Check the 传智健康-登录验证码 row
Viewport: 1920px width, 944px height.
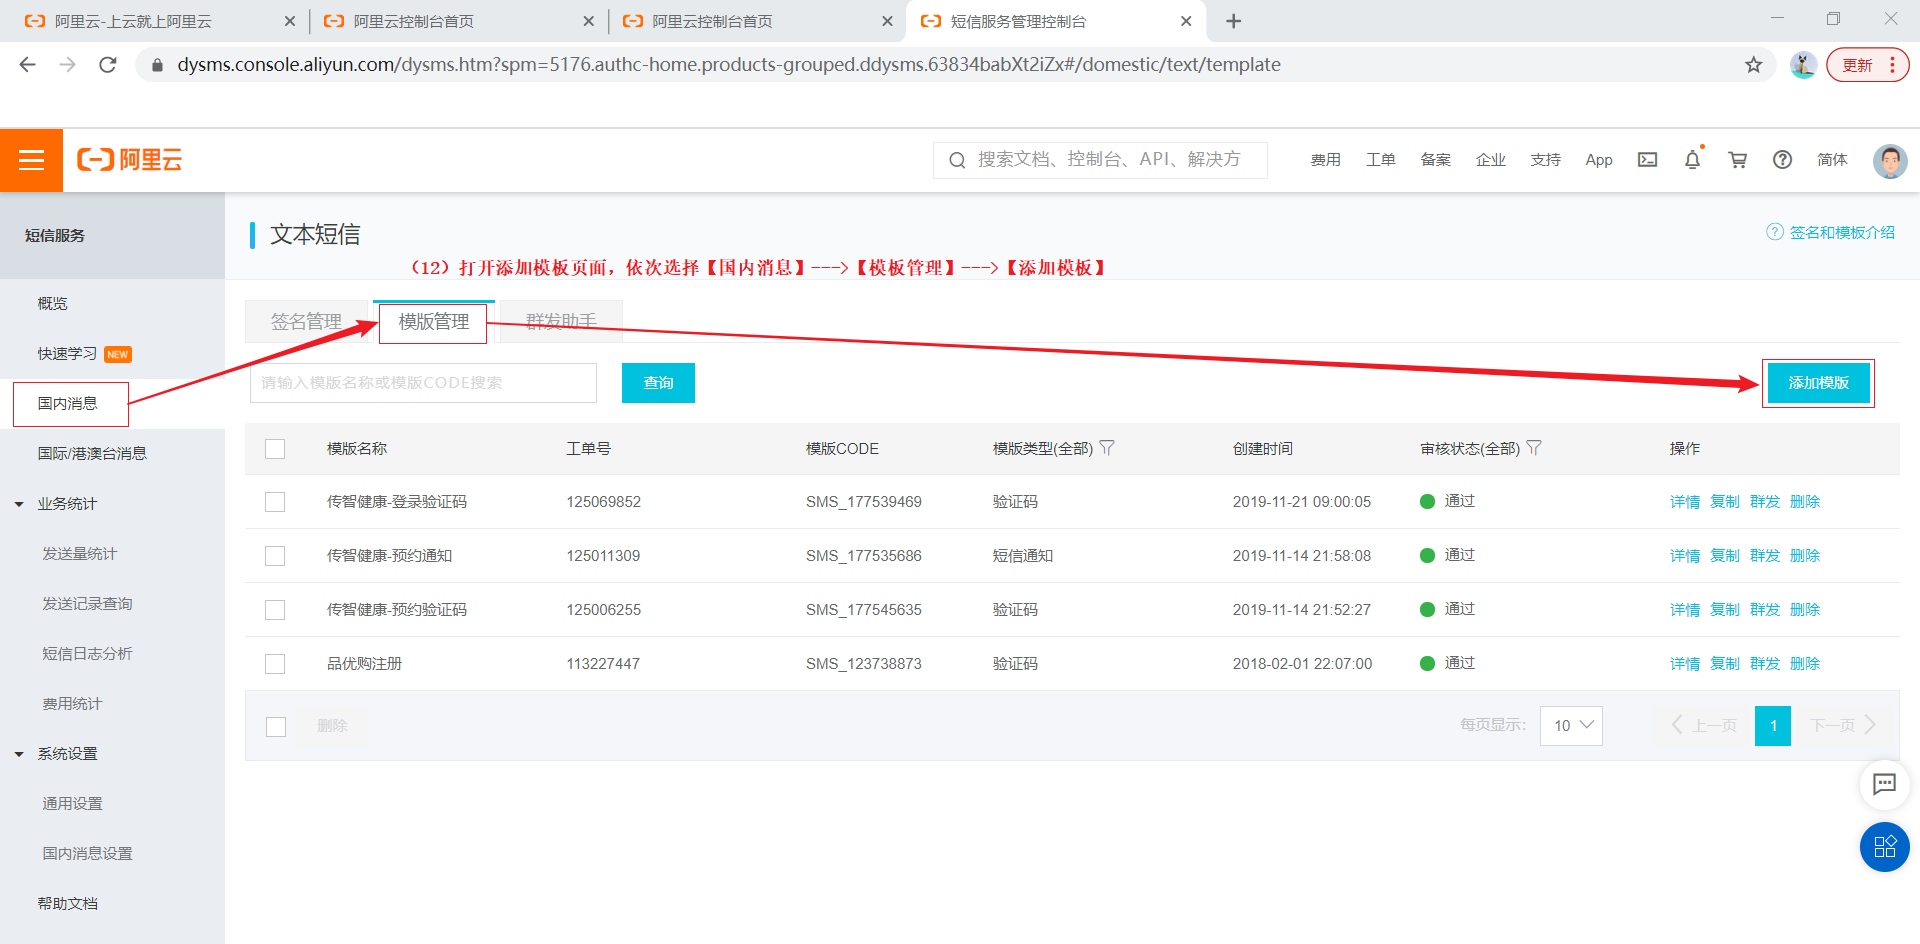[x=275, y=502]
